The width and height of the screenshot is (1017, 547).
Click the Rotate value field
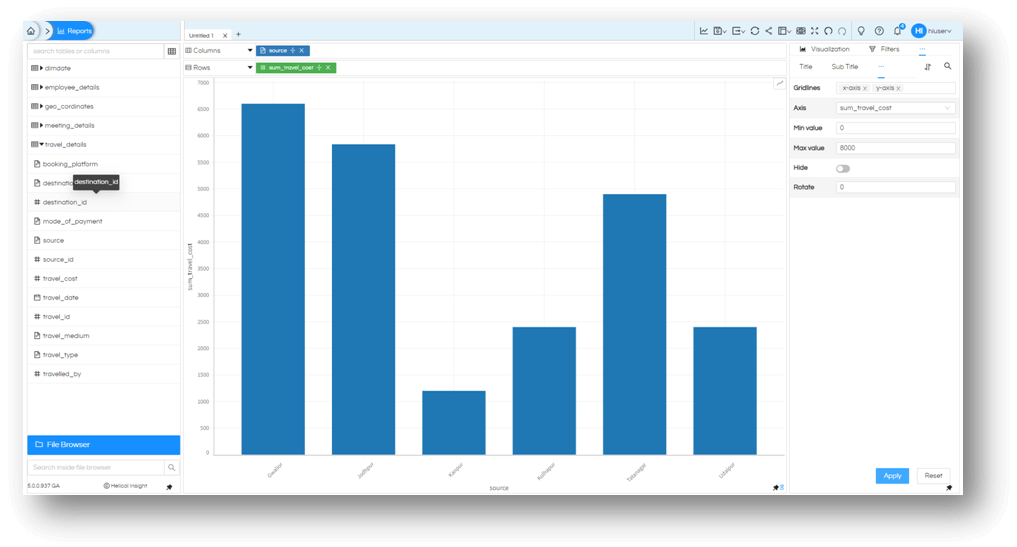895,188
